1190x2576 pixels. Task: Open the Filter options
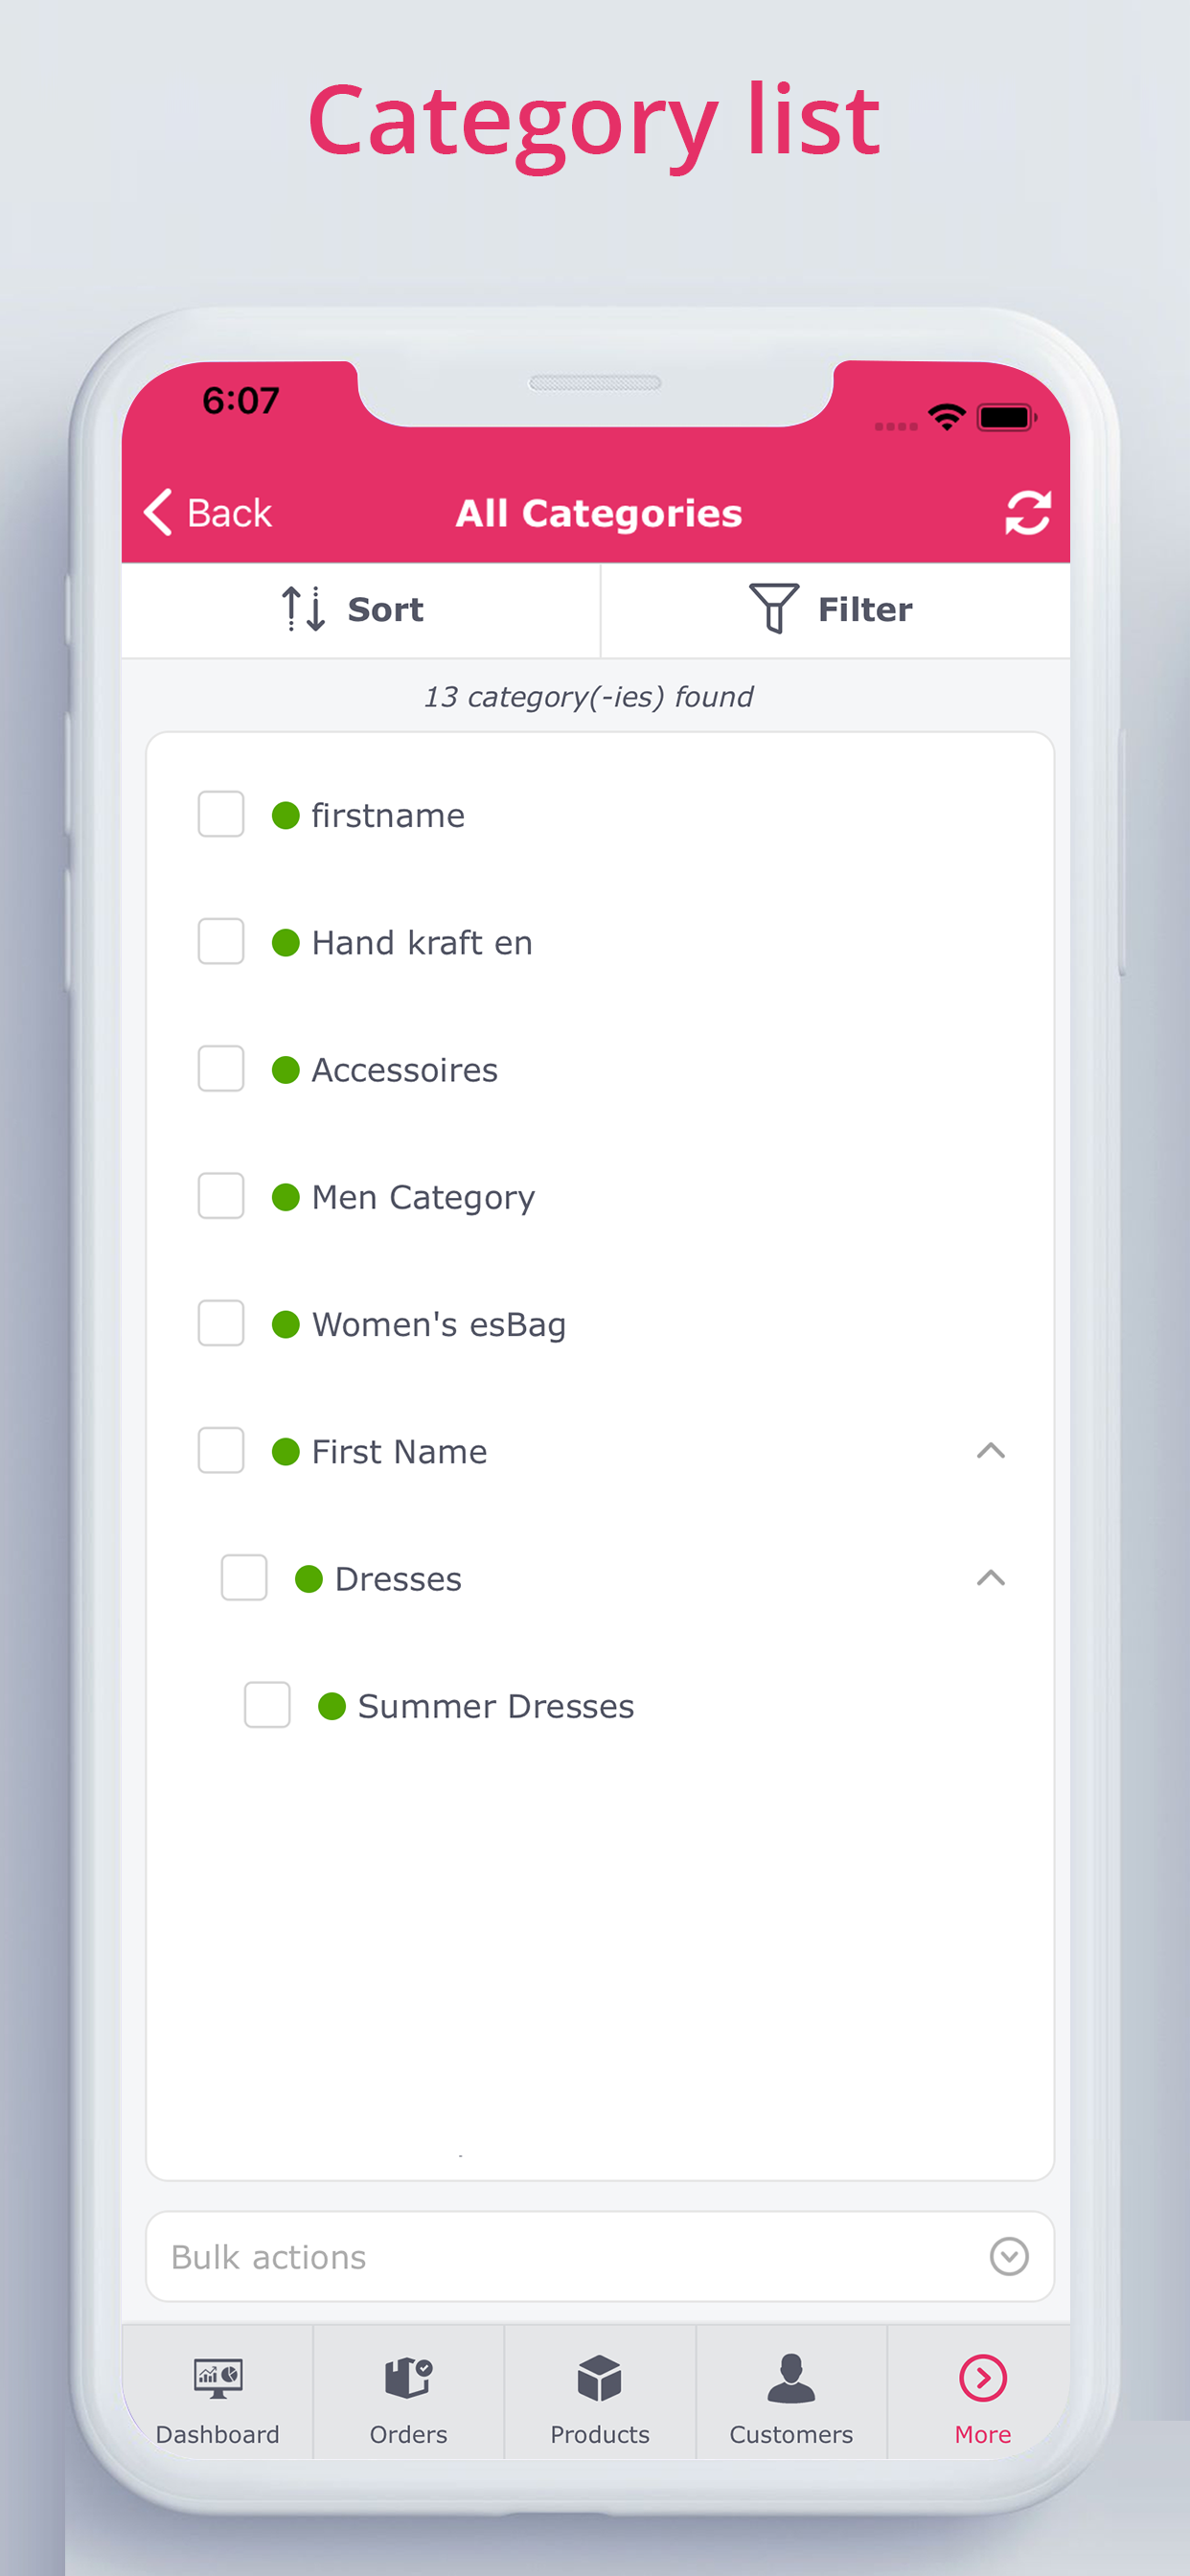point(835,609)
